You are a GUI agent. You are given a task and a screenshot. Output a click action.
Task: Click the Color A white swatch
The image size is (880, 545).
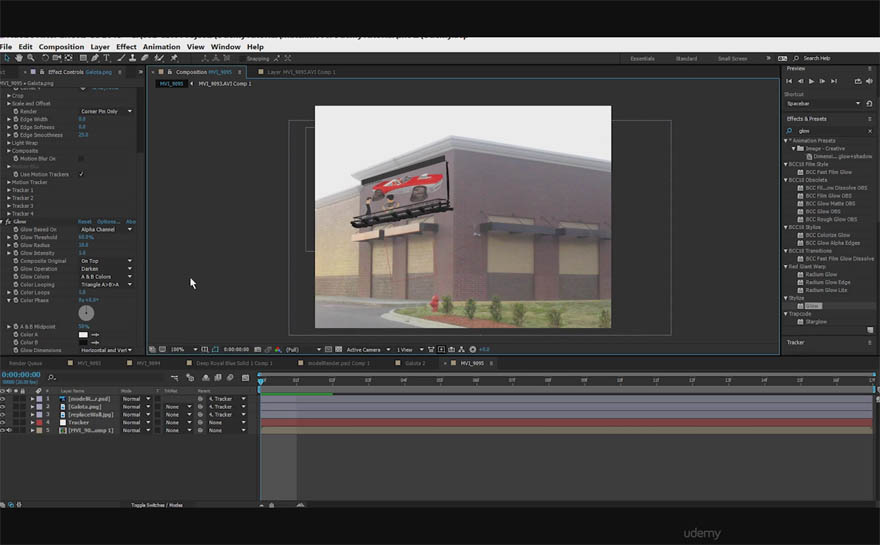tap(83, 335)
